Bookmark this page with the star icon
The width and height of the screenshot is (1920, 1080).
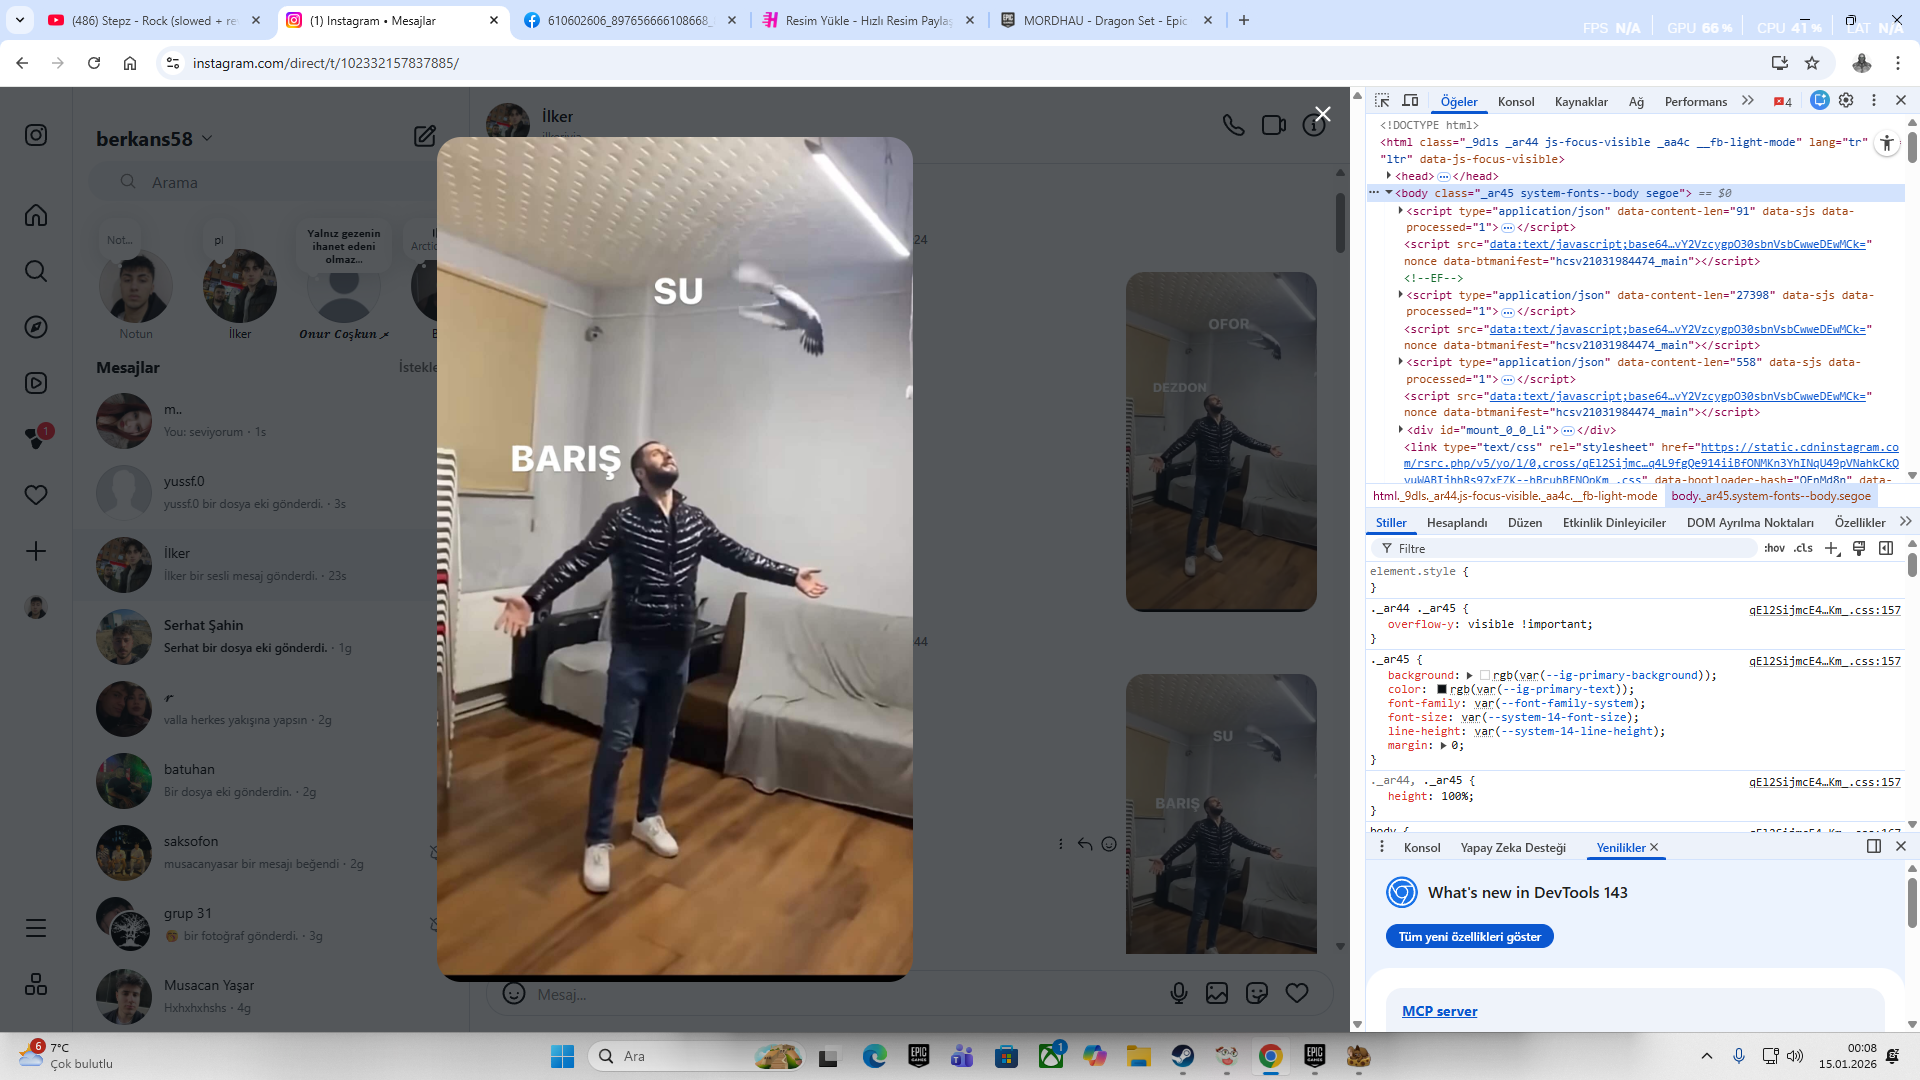(1812, 63)
